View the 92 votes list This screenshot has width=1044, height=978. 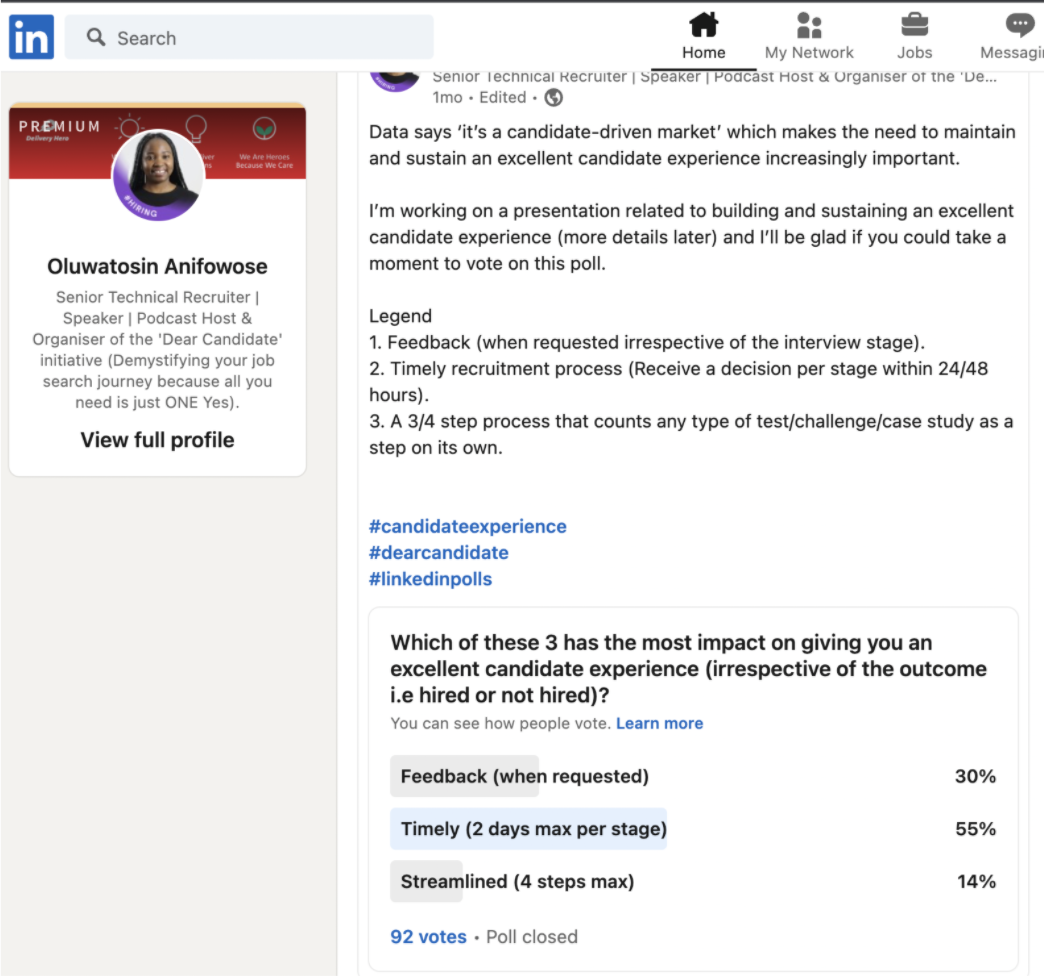[428, 937]
